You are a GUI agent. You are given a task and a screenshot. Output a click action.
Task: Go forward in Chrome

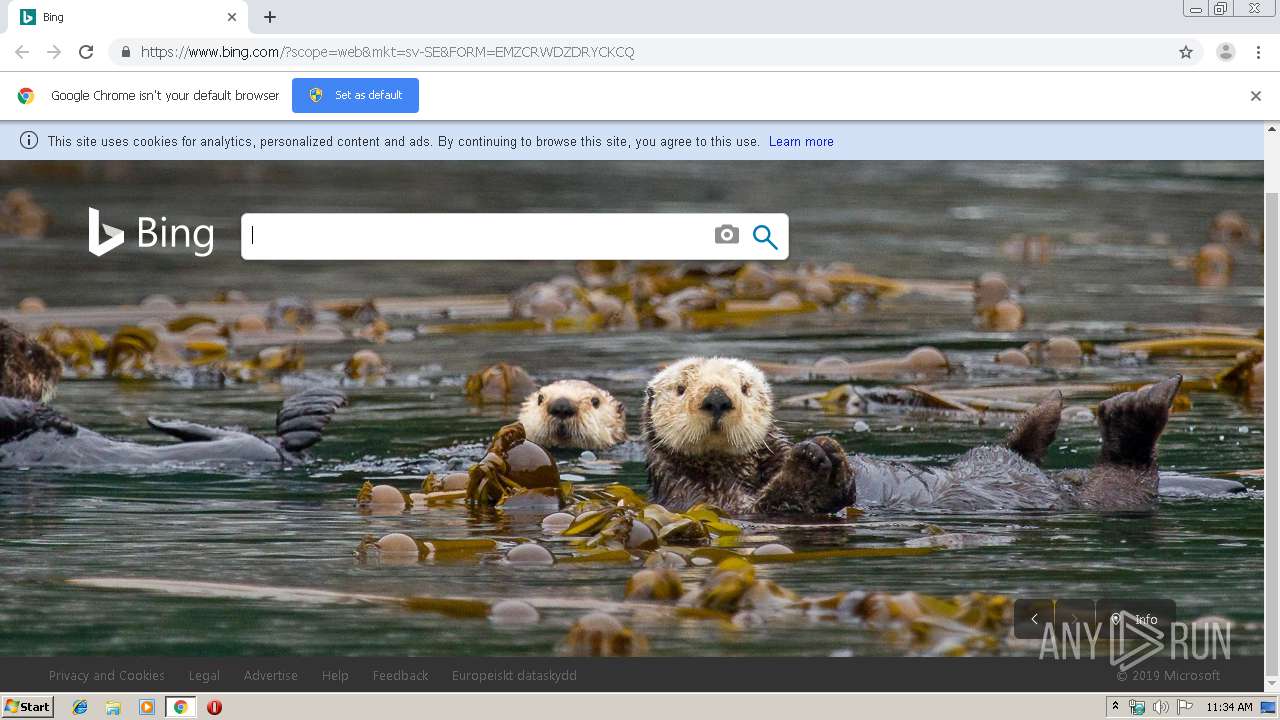(x=54, y=52)
